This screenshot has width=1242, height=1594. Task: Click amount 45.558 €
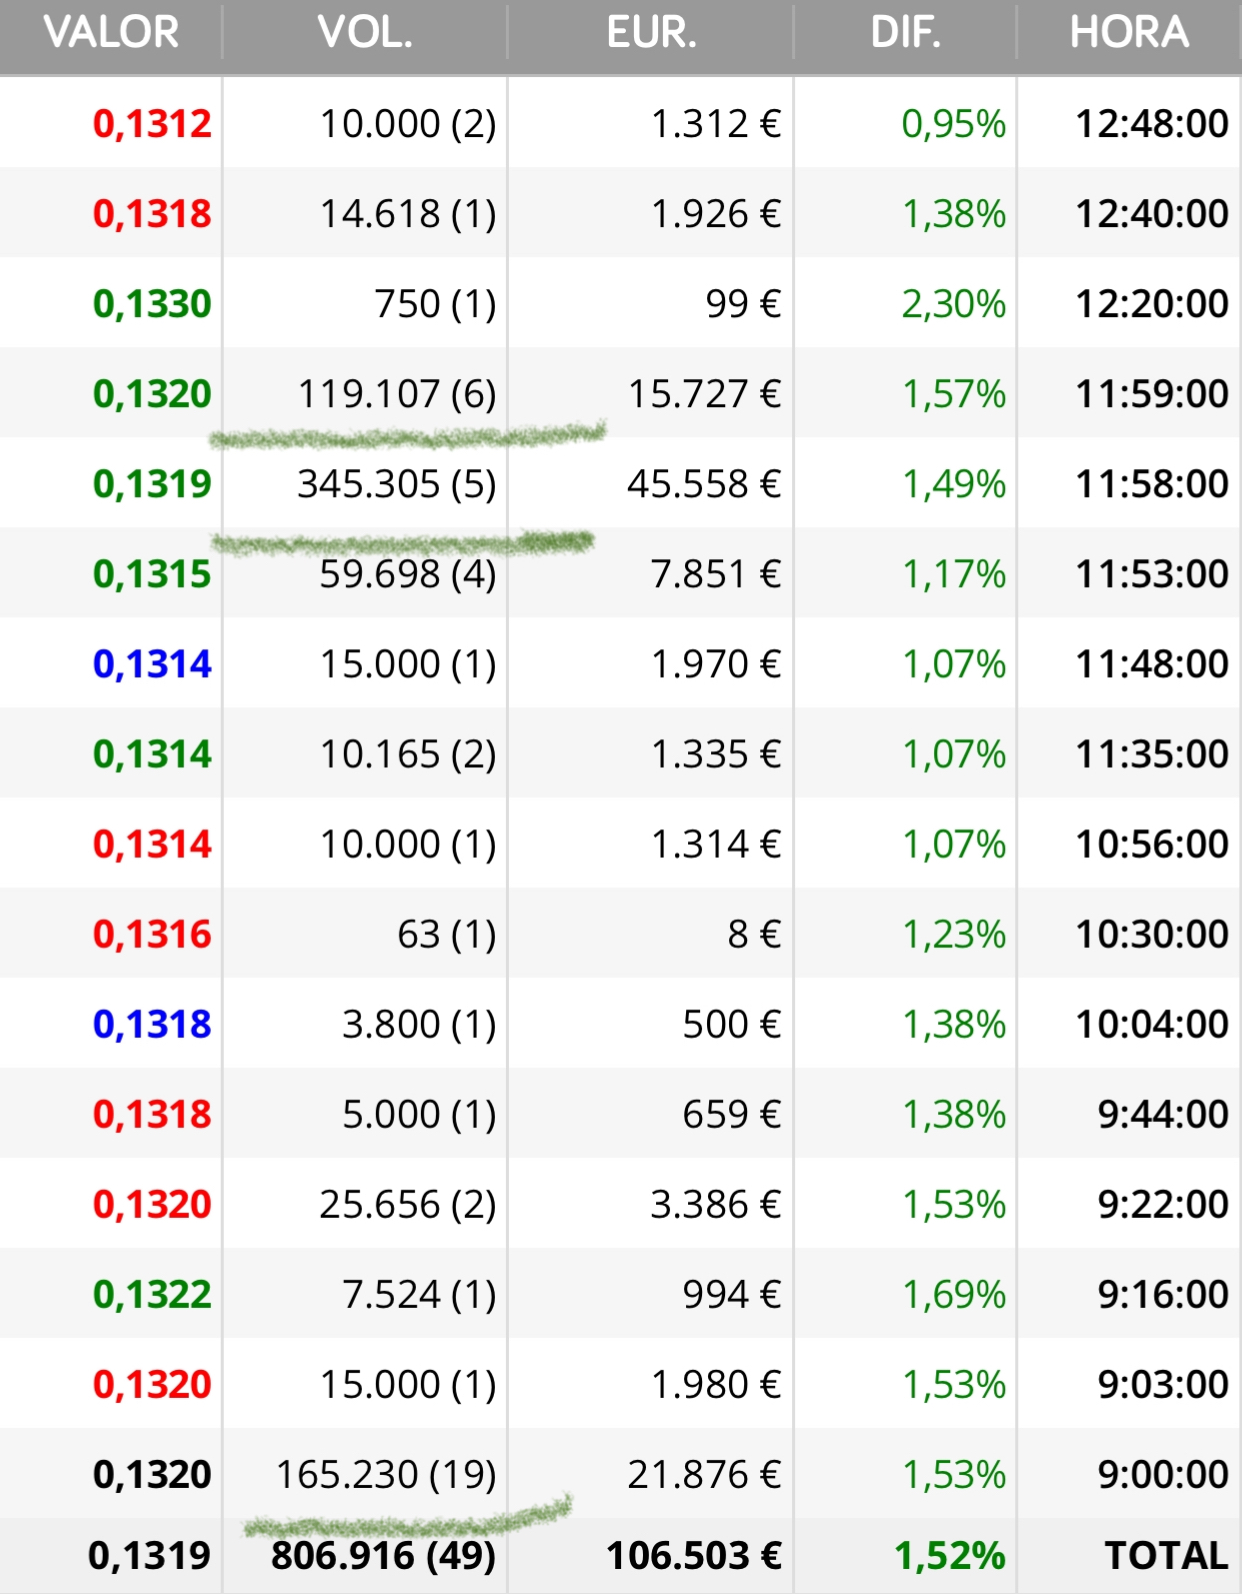pos(704,484)
